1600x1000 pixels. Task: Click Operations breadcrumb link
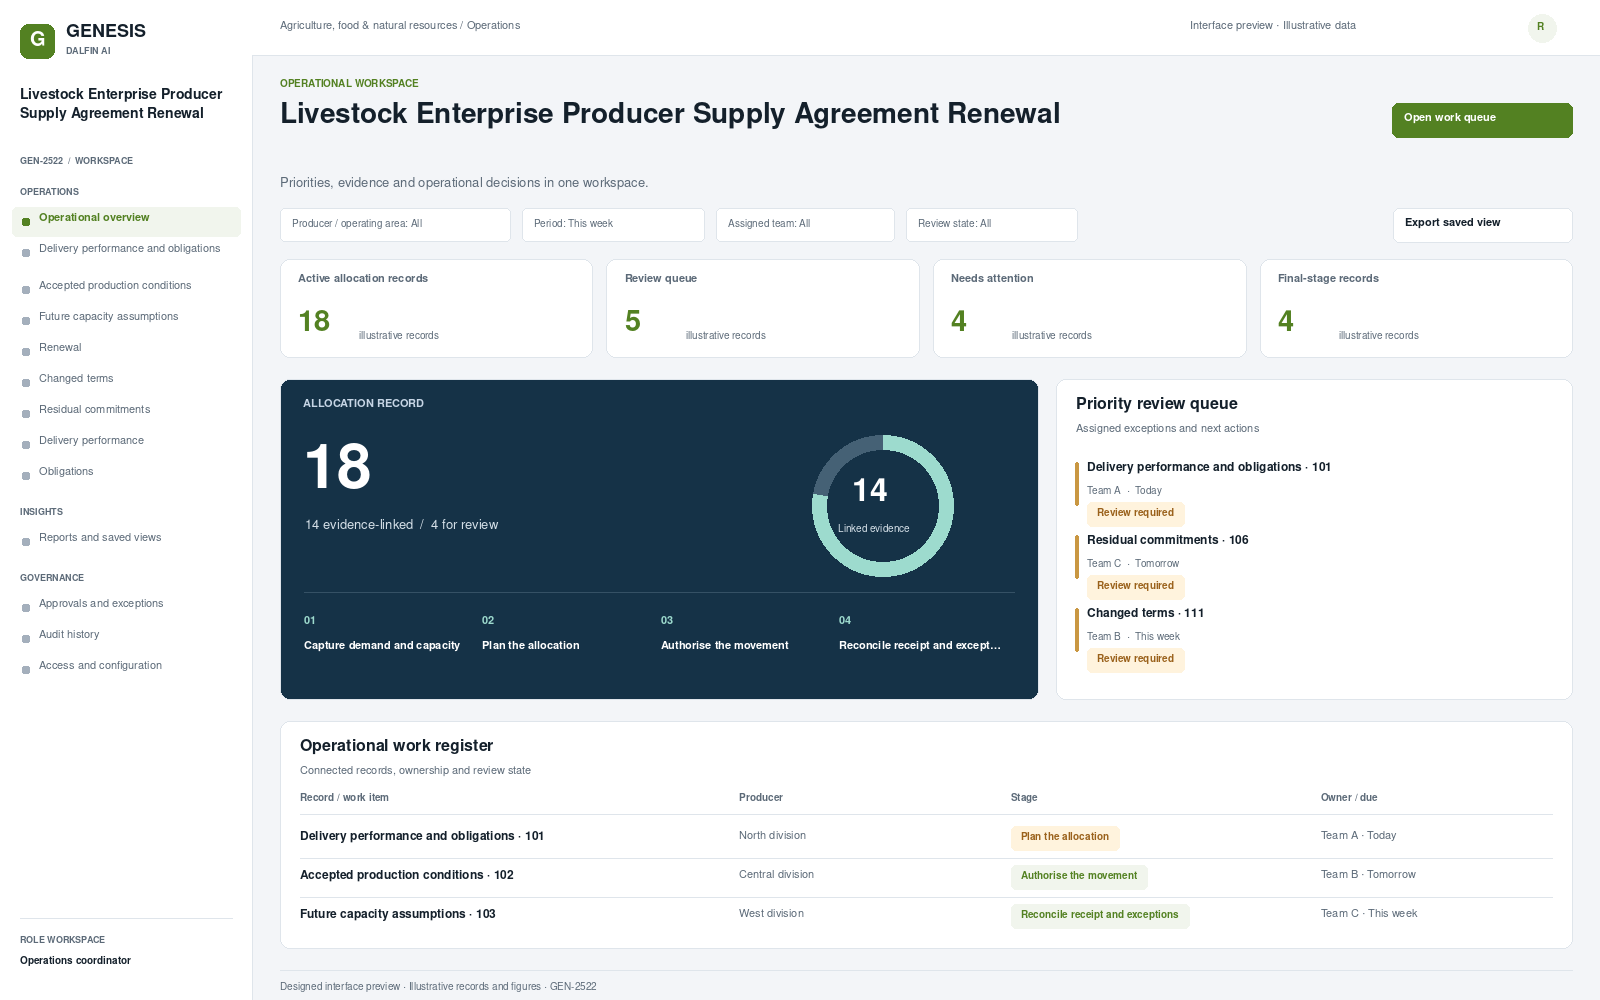[x=494, y=26]
